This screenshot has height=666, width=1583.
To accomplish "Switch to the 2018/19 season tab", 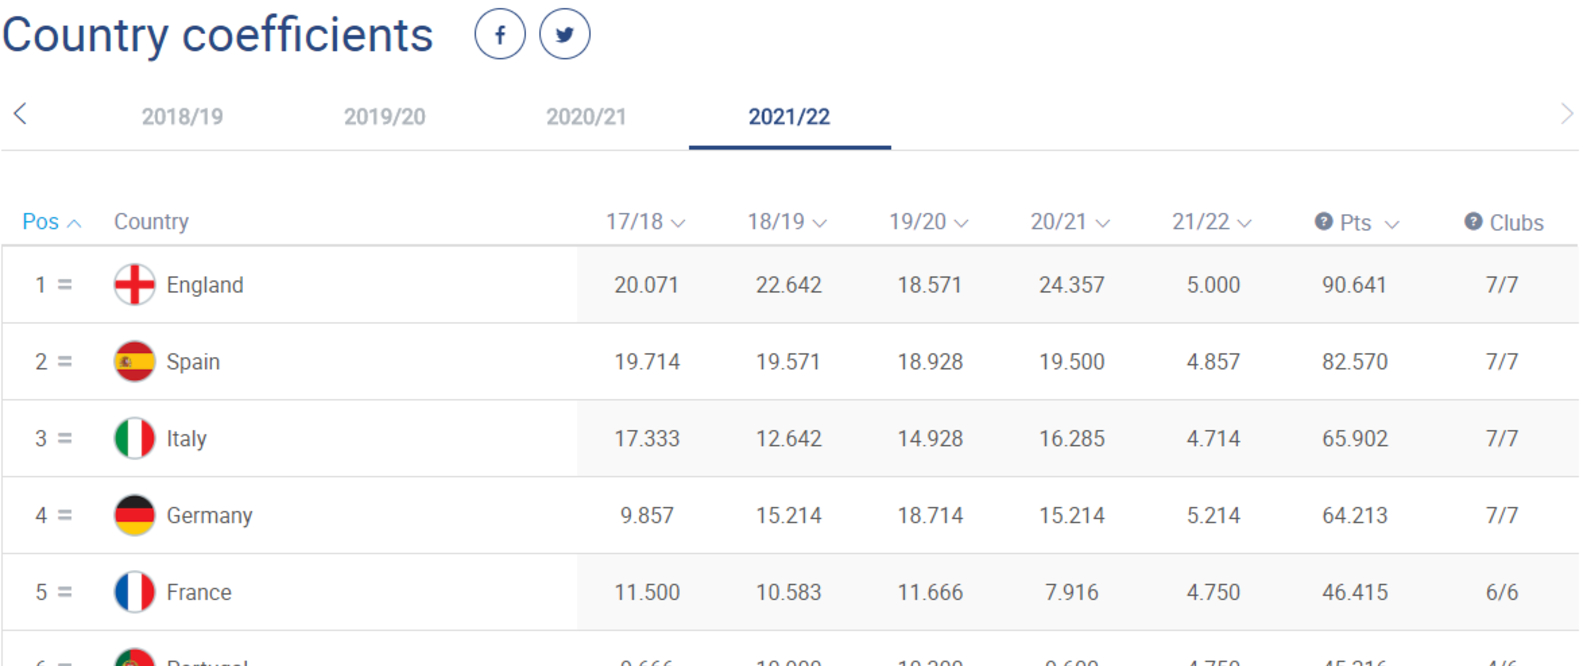I will point(182,117).
